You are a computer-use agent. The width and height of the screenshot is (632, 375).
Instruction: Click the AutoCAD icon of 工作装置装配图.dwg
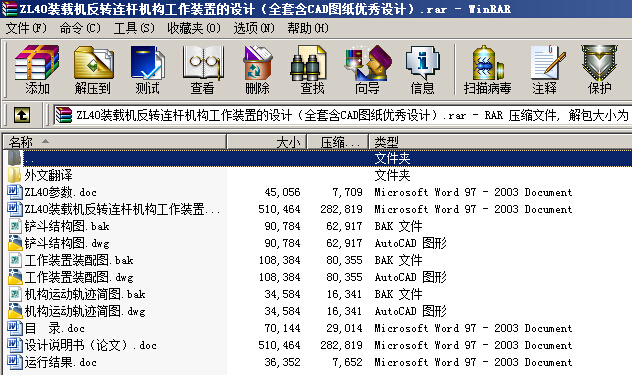point(15,277)
